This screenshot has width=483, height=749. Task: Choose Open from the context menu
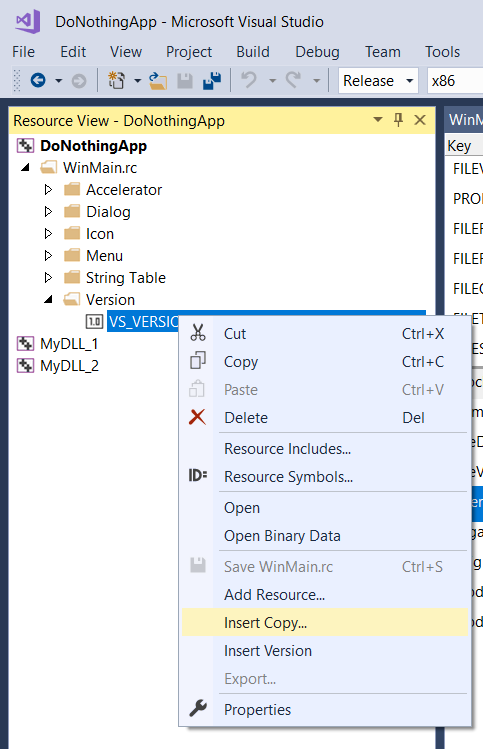pyautogui.click(x=325, y=507)
